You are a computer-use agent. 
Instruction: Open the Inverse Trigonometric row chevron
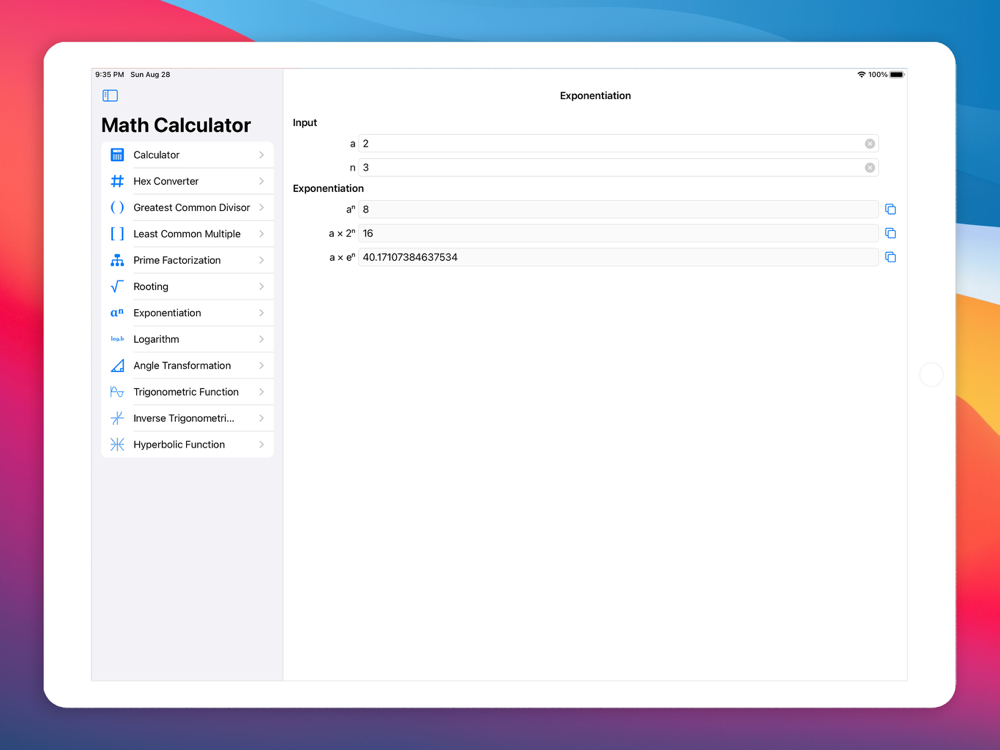point(261,418)
